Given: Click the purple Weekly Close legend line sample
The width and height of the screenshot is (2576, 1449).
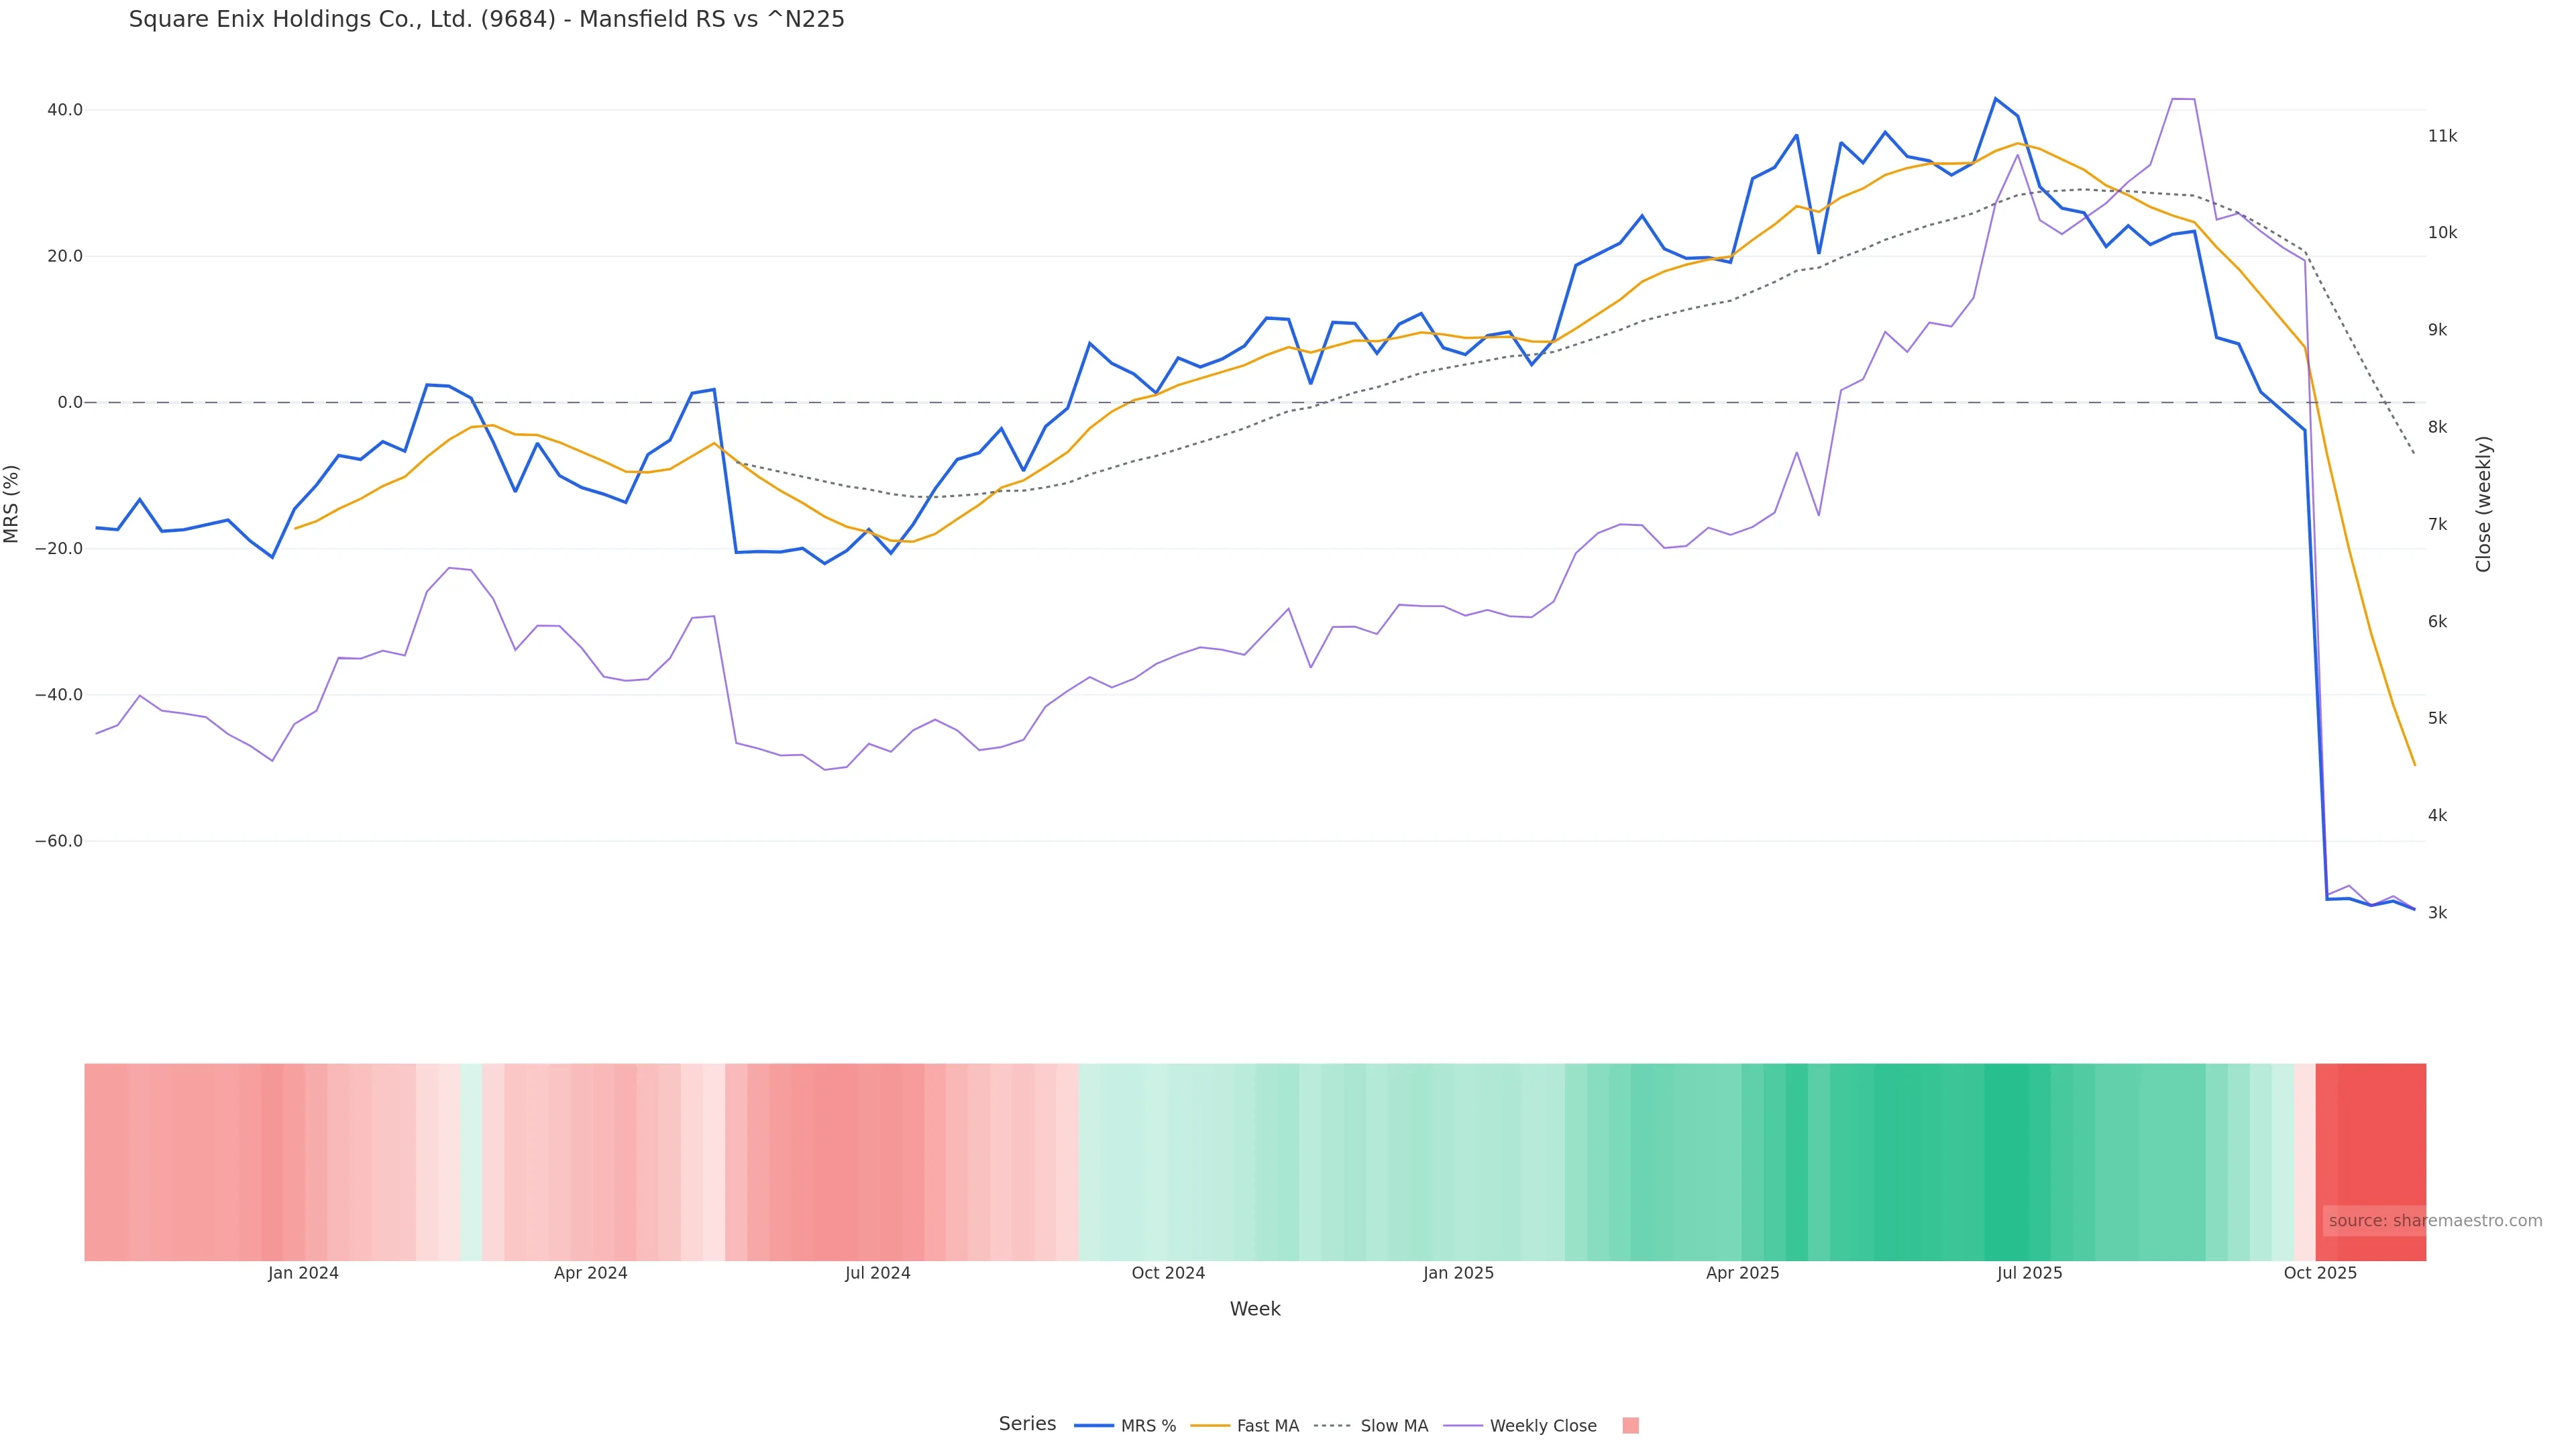Looking at the screenshot, I should pyautogui.click(x=1463, y=1426).
